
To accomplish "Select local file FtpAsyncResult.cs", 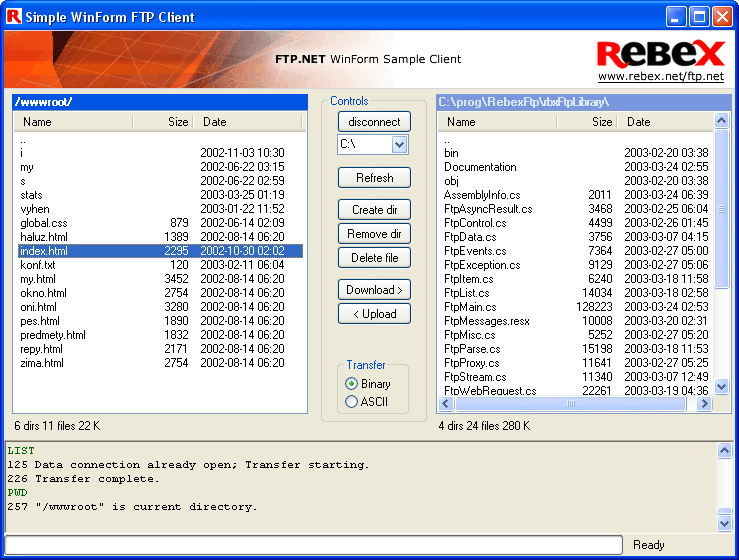I will click(x=488, y=209).
